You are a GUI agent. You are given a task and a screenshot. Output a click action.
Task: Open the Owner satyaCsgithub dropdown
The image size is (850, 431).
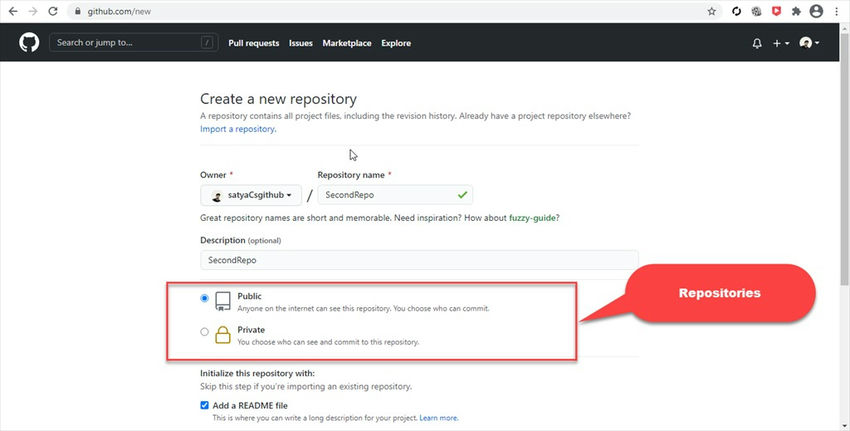pyautogui.click(x=251, y=195)
